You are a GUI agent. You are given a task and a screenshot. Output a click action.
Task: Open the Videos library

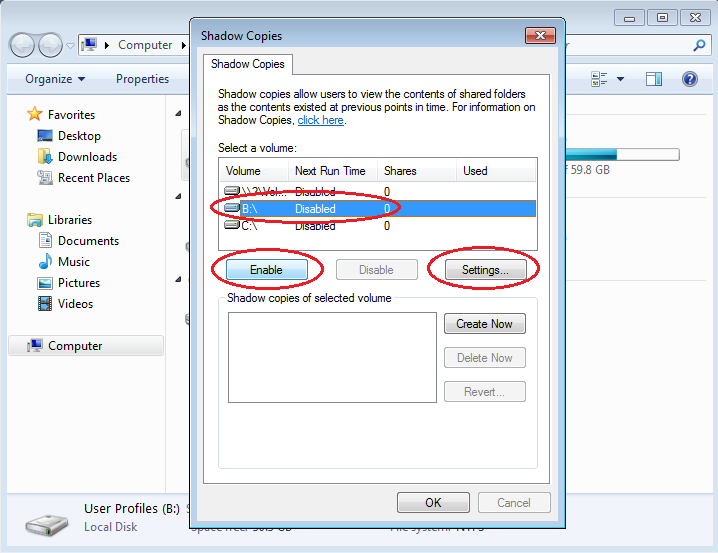[76, 304]
